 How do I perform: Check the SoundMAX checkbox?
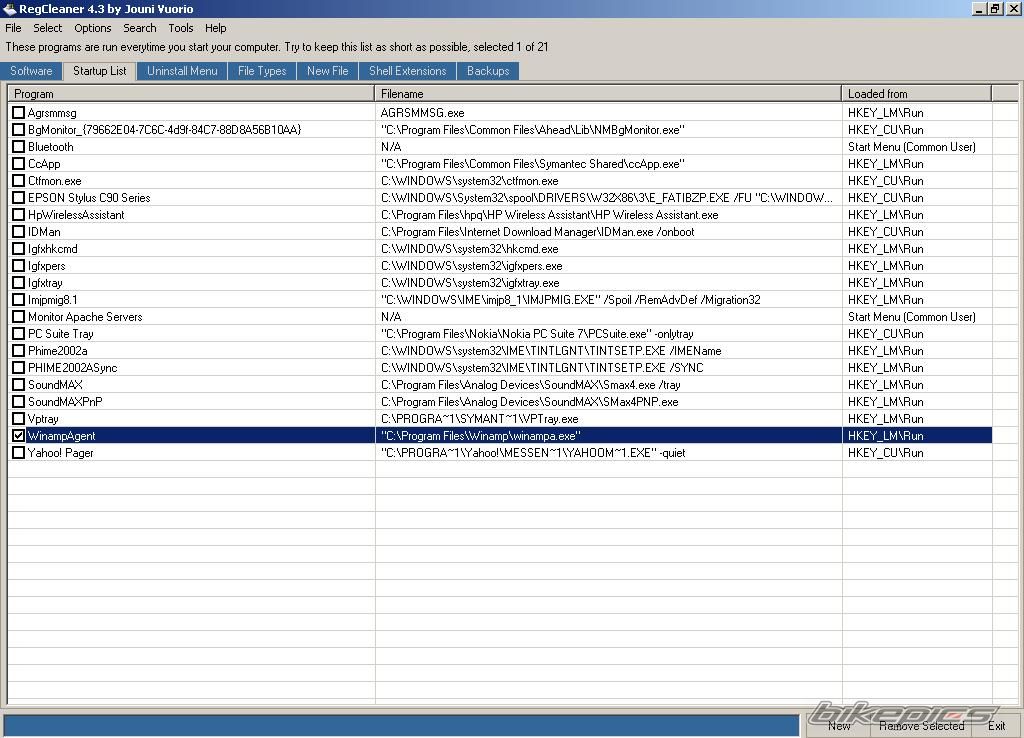[18, 385]
